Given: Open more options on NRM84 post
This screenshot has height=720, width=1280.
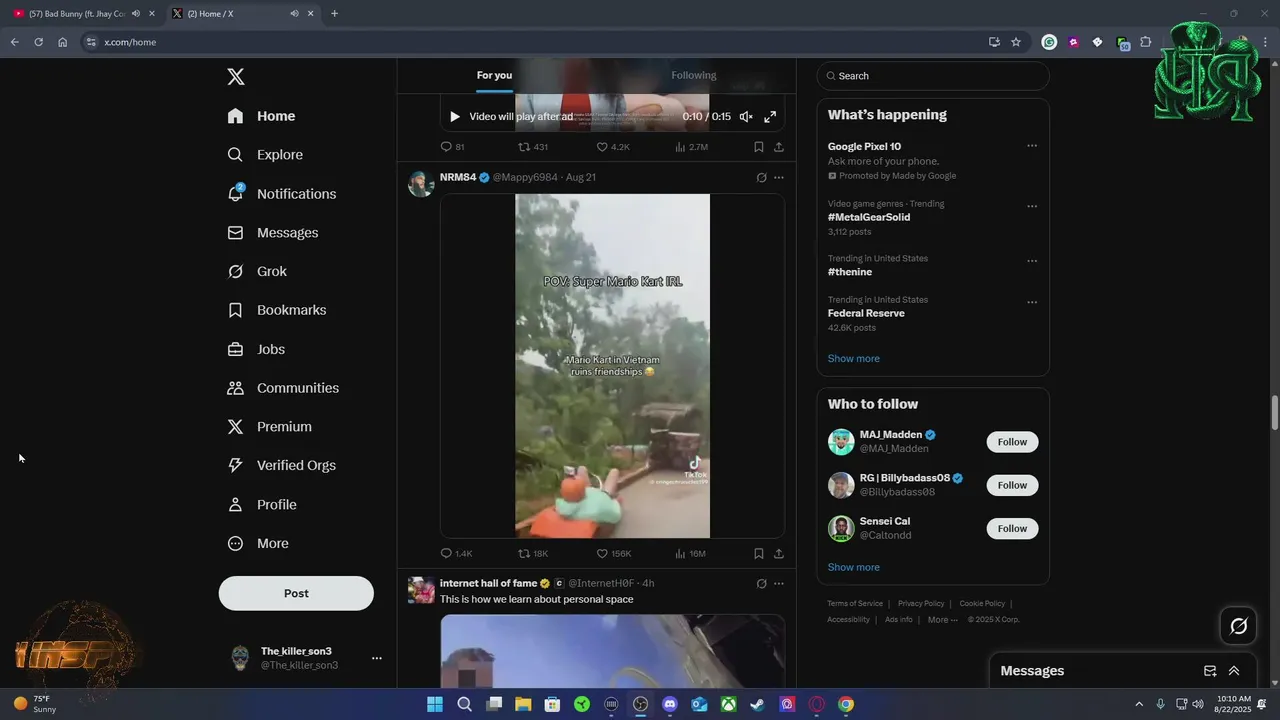Looking at the screenshot, I should [779, 178].
